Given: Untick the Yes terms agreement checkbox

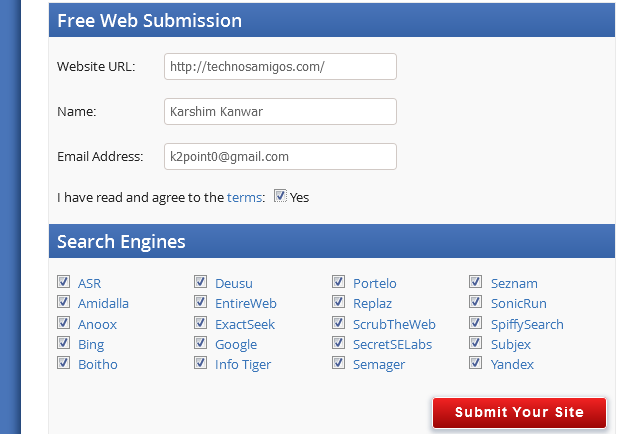Looking at the screenshot, I should (x=280, y=197).
